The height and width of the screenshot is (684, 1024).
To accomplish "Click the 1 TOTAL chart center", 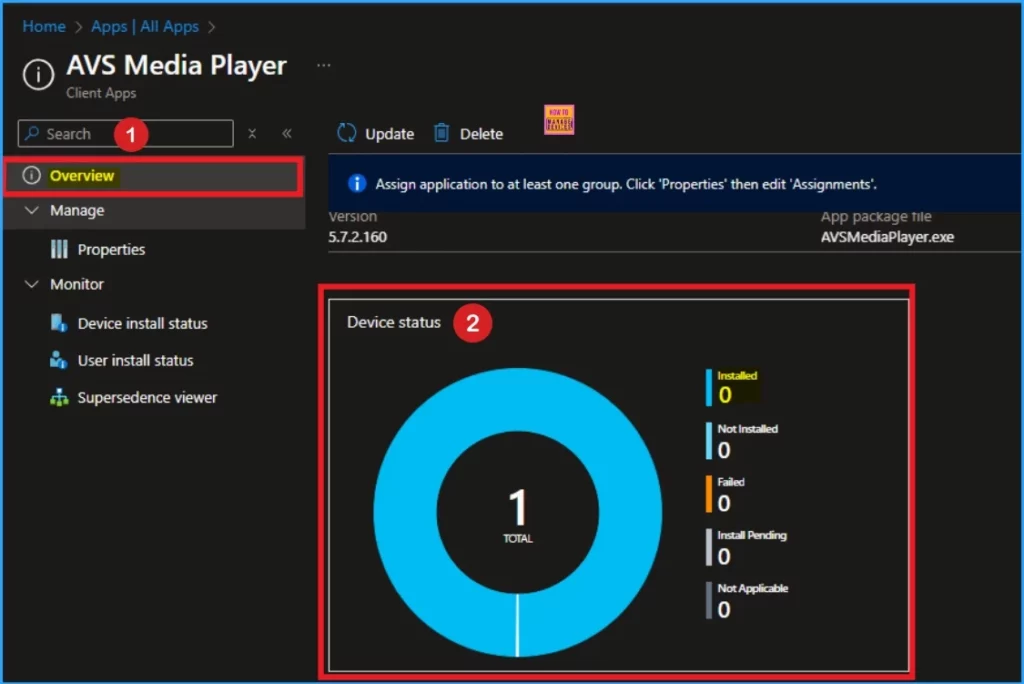I will pyautogui.click(x=517, y=515).
